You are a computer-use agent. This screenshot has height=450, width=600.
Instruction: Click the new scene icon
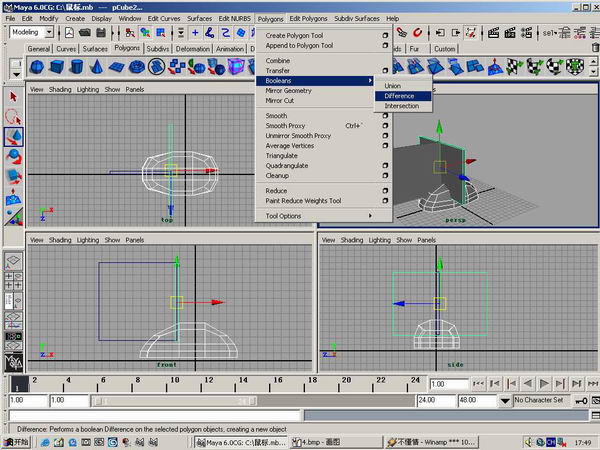[x=69, y=33]
